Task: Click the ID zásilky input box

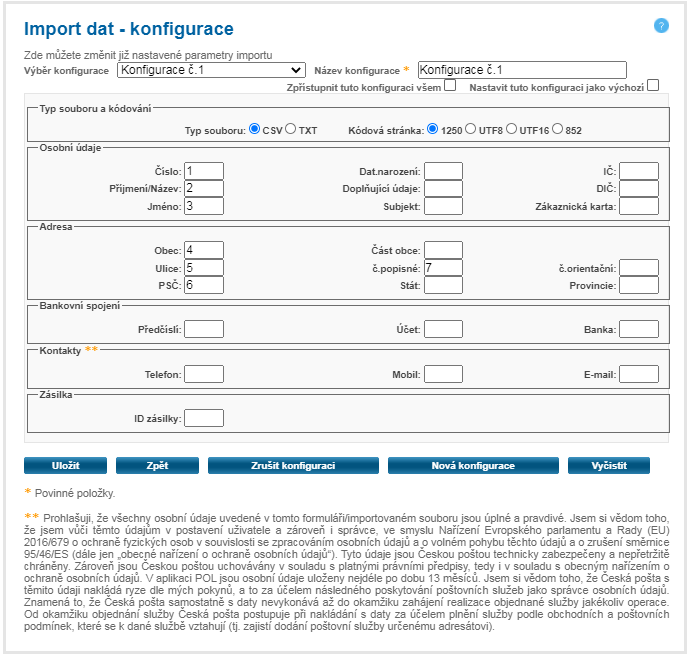Action: click(x=204, y=419)
